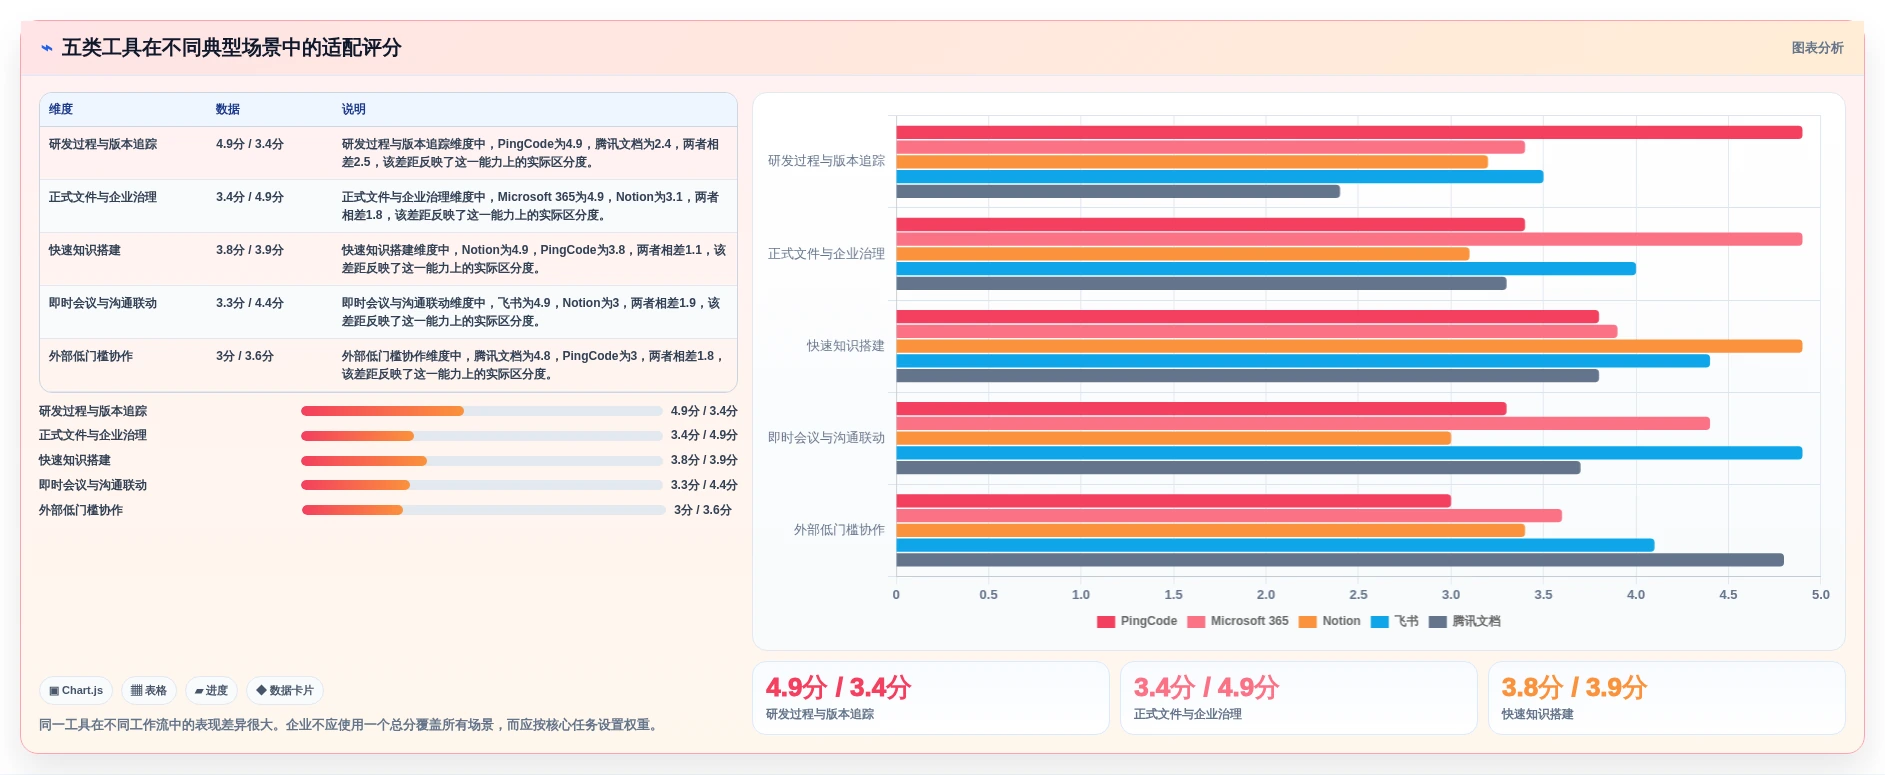
Task: Click table value 3分 / 3.6分
Action: (245, 356)
